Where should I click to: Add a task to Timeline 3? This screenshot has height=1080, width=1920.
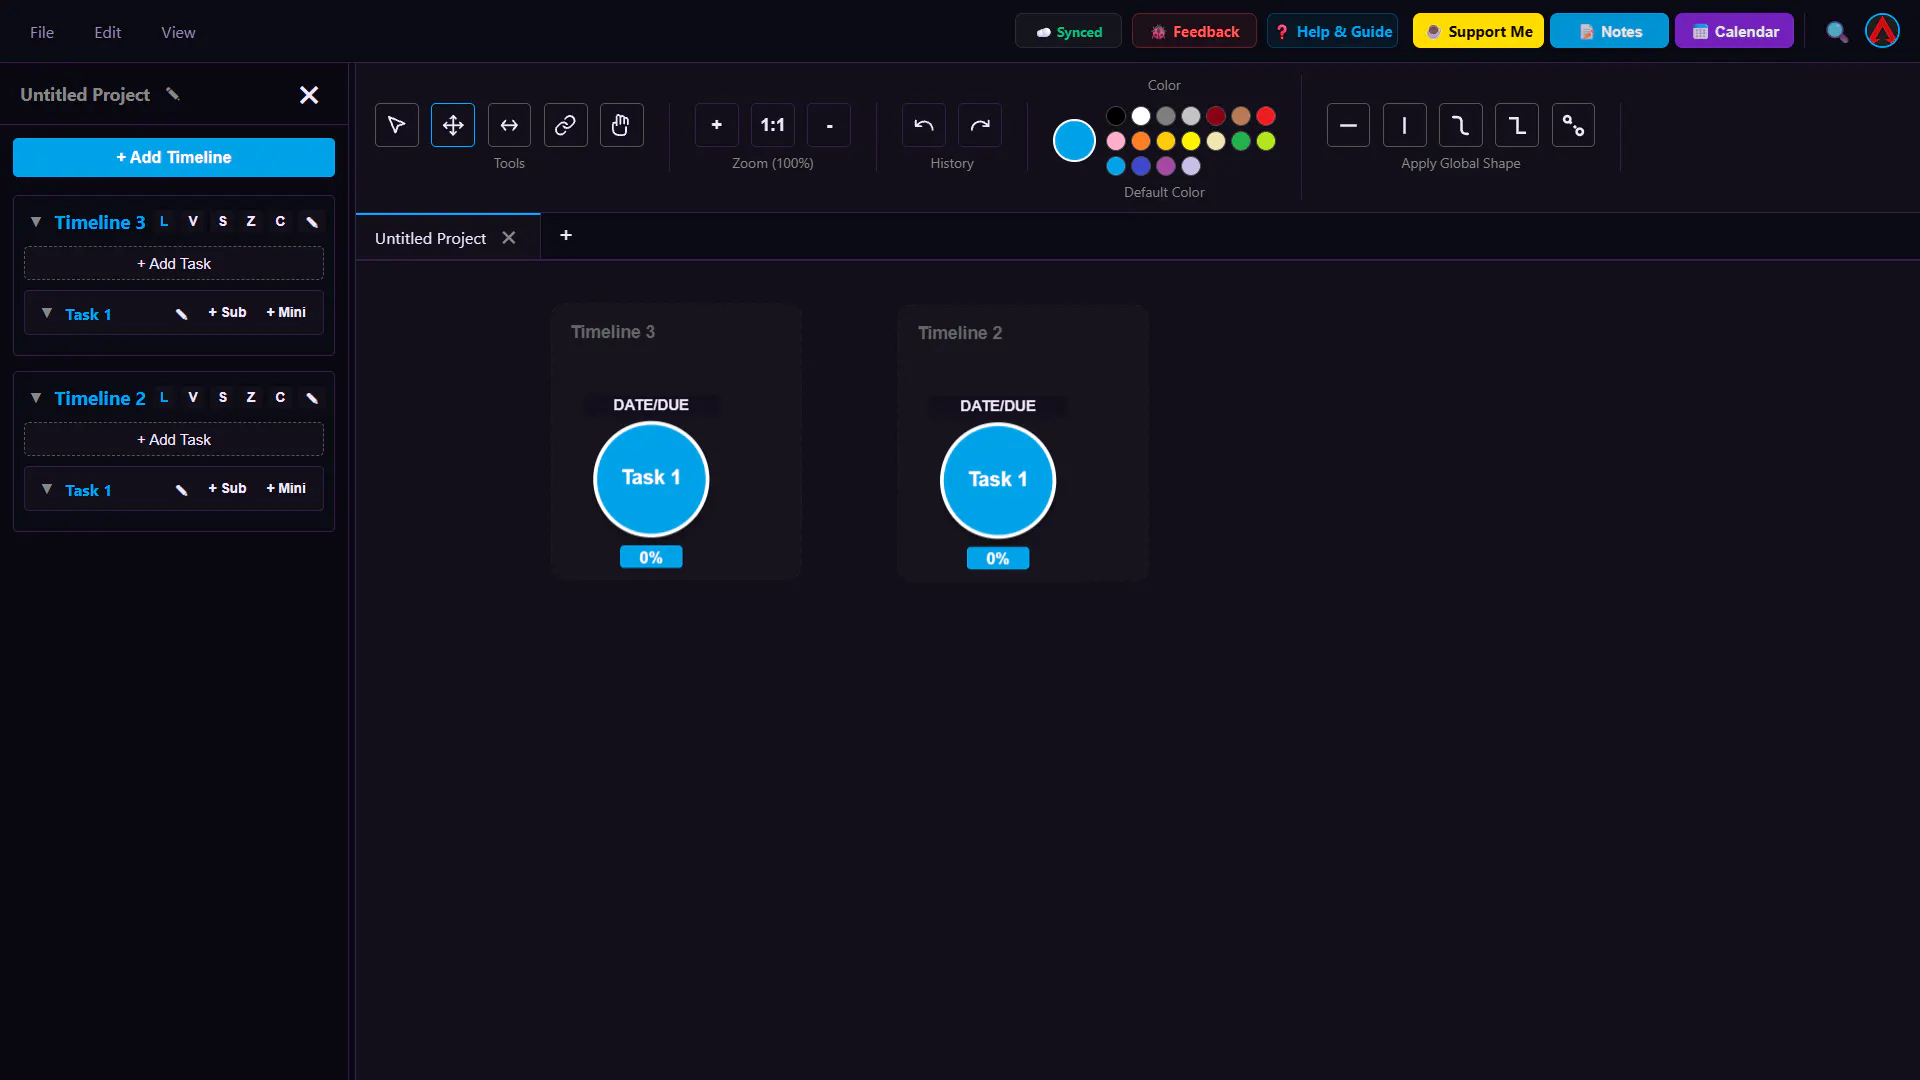click(x=174, y=263)
